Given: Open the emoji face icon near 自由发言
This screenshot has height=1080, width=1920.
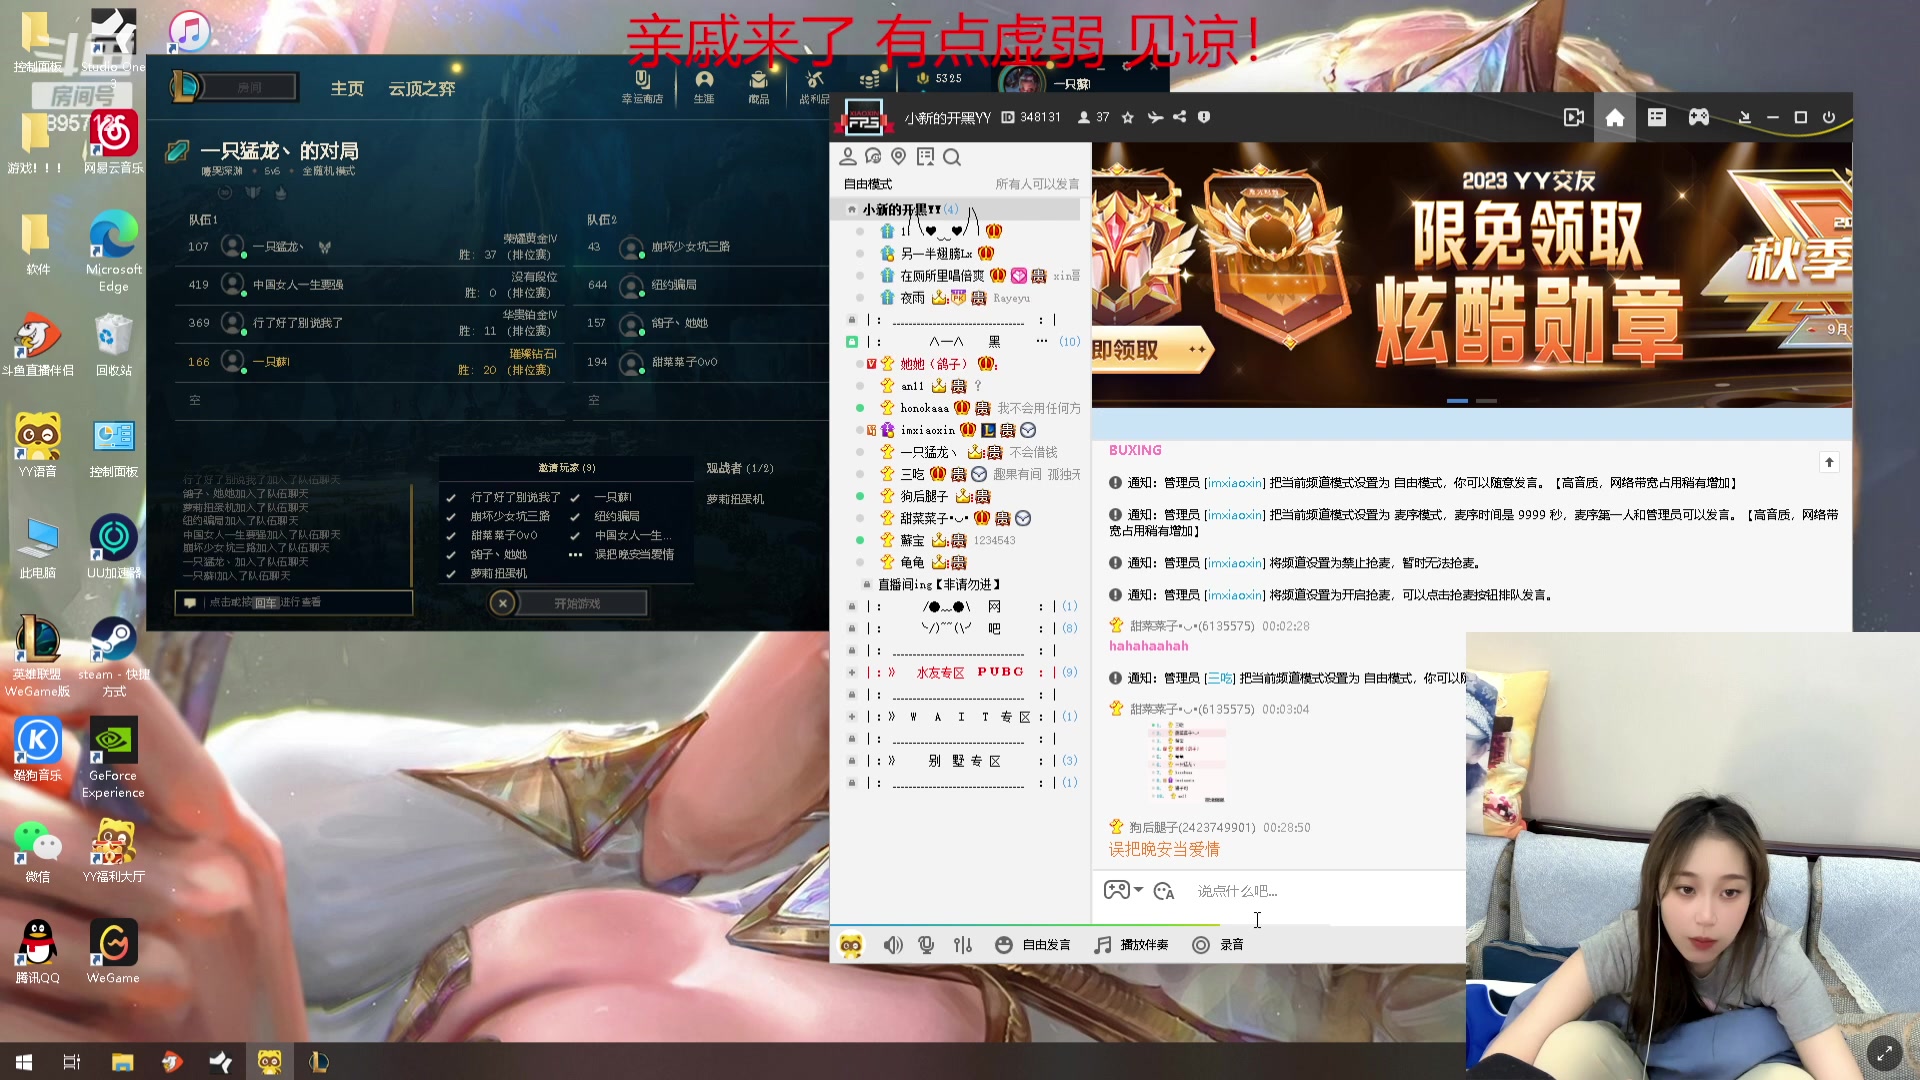Looking at the screenshot, I should [x=1004, y=944].
